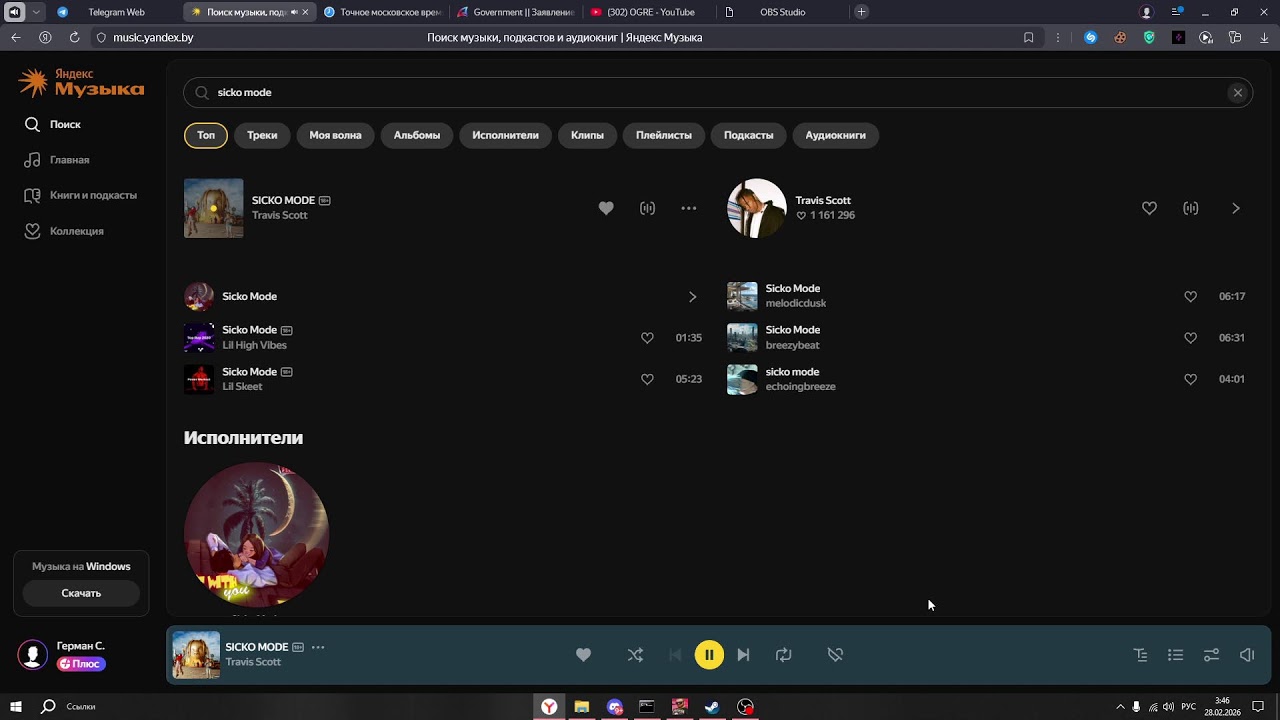Toggle repeat mode in the player
Viewport: 1280px width, 720px height.
click(784, 655)
